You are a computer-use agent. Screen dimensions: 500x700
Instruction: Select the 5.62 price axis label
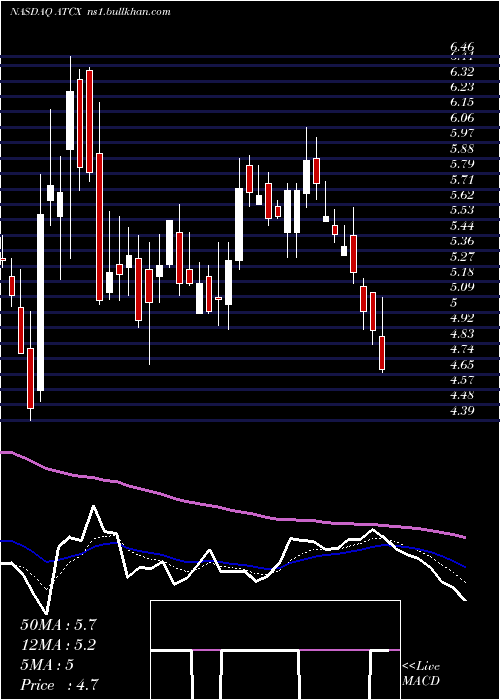pos(462,195)
